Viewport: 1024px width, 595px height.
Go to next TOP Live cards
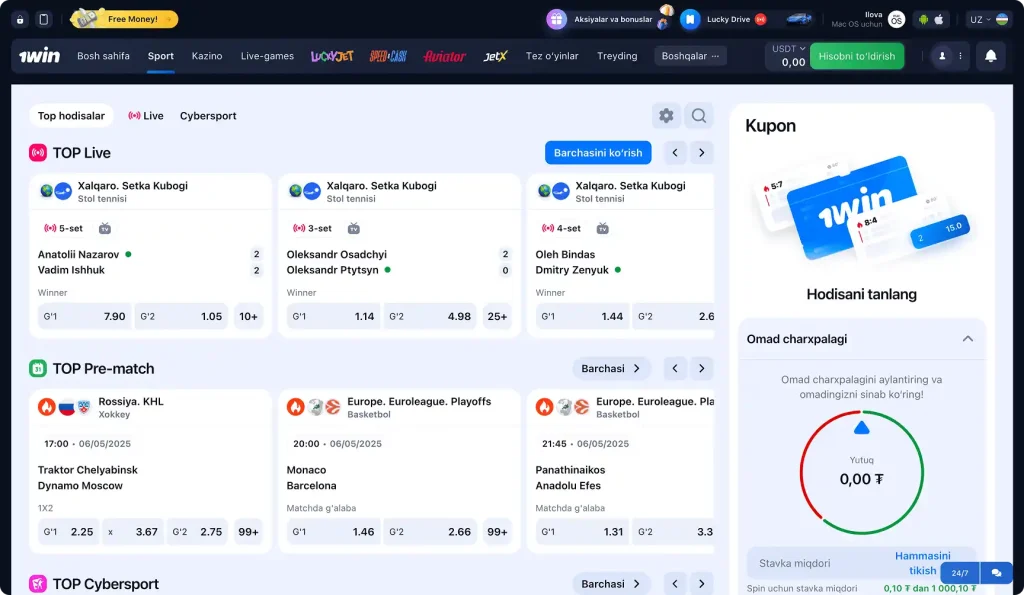pos(702,153)
